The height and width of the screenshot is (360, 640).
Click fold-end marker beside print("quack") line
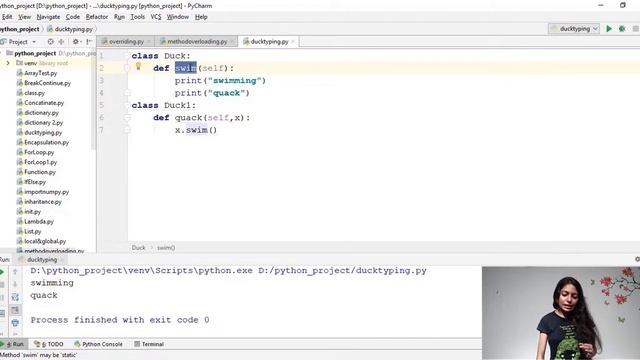pos(127,93)
